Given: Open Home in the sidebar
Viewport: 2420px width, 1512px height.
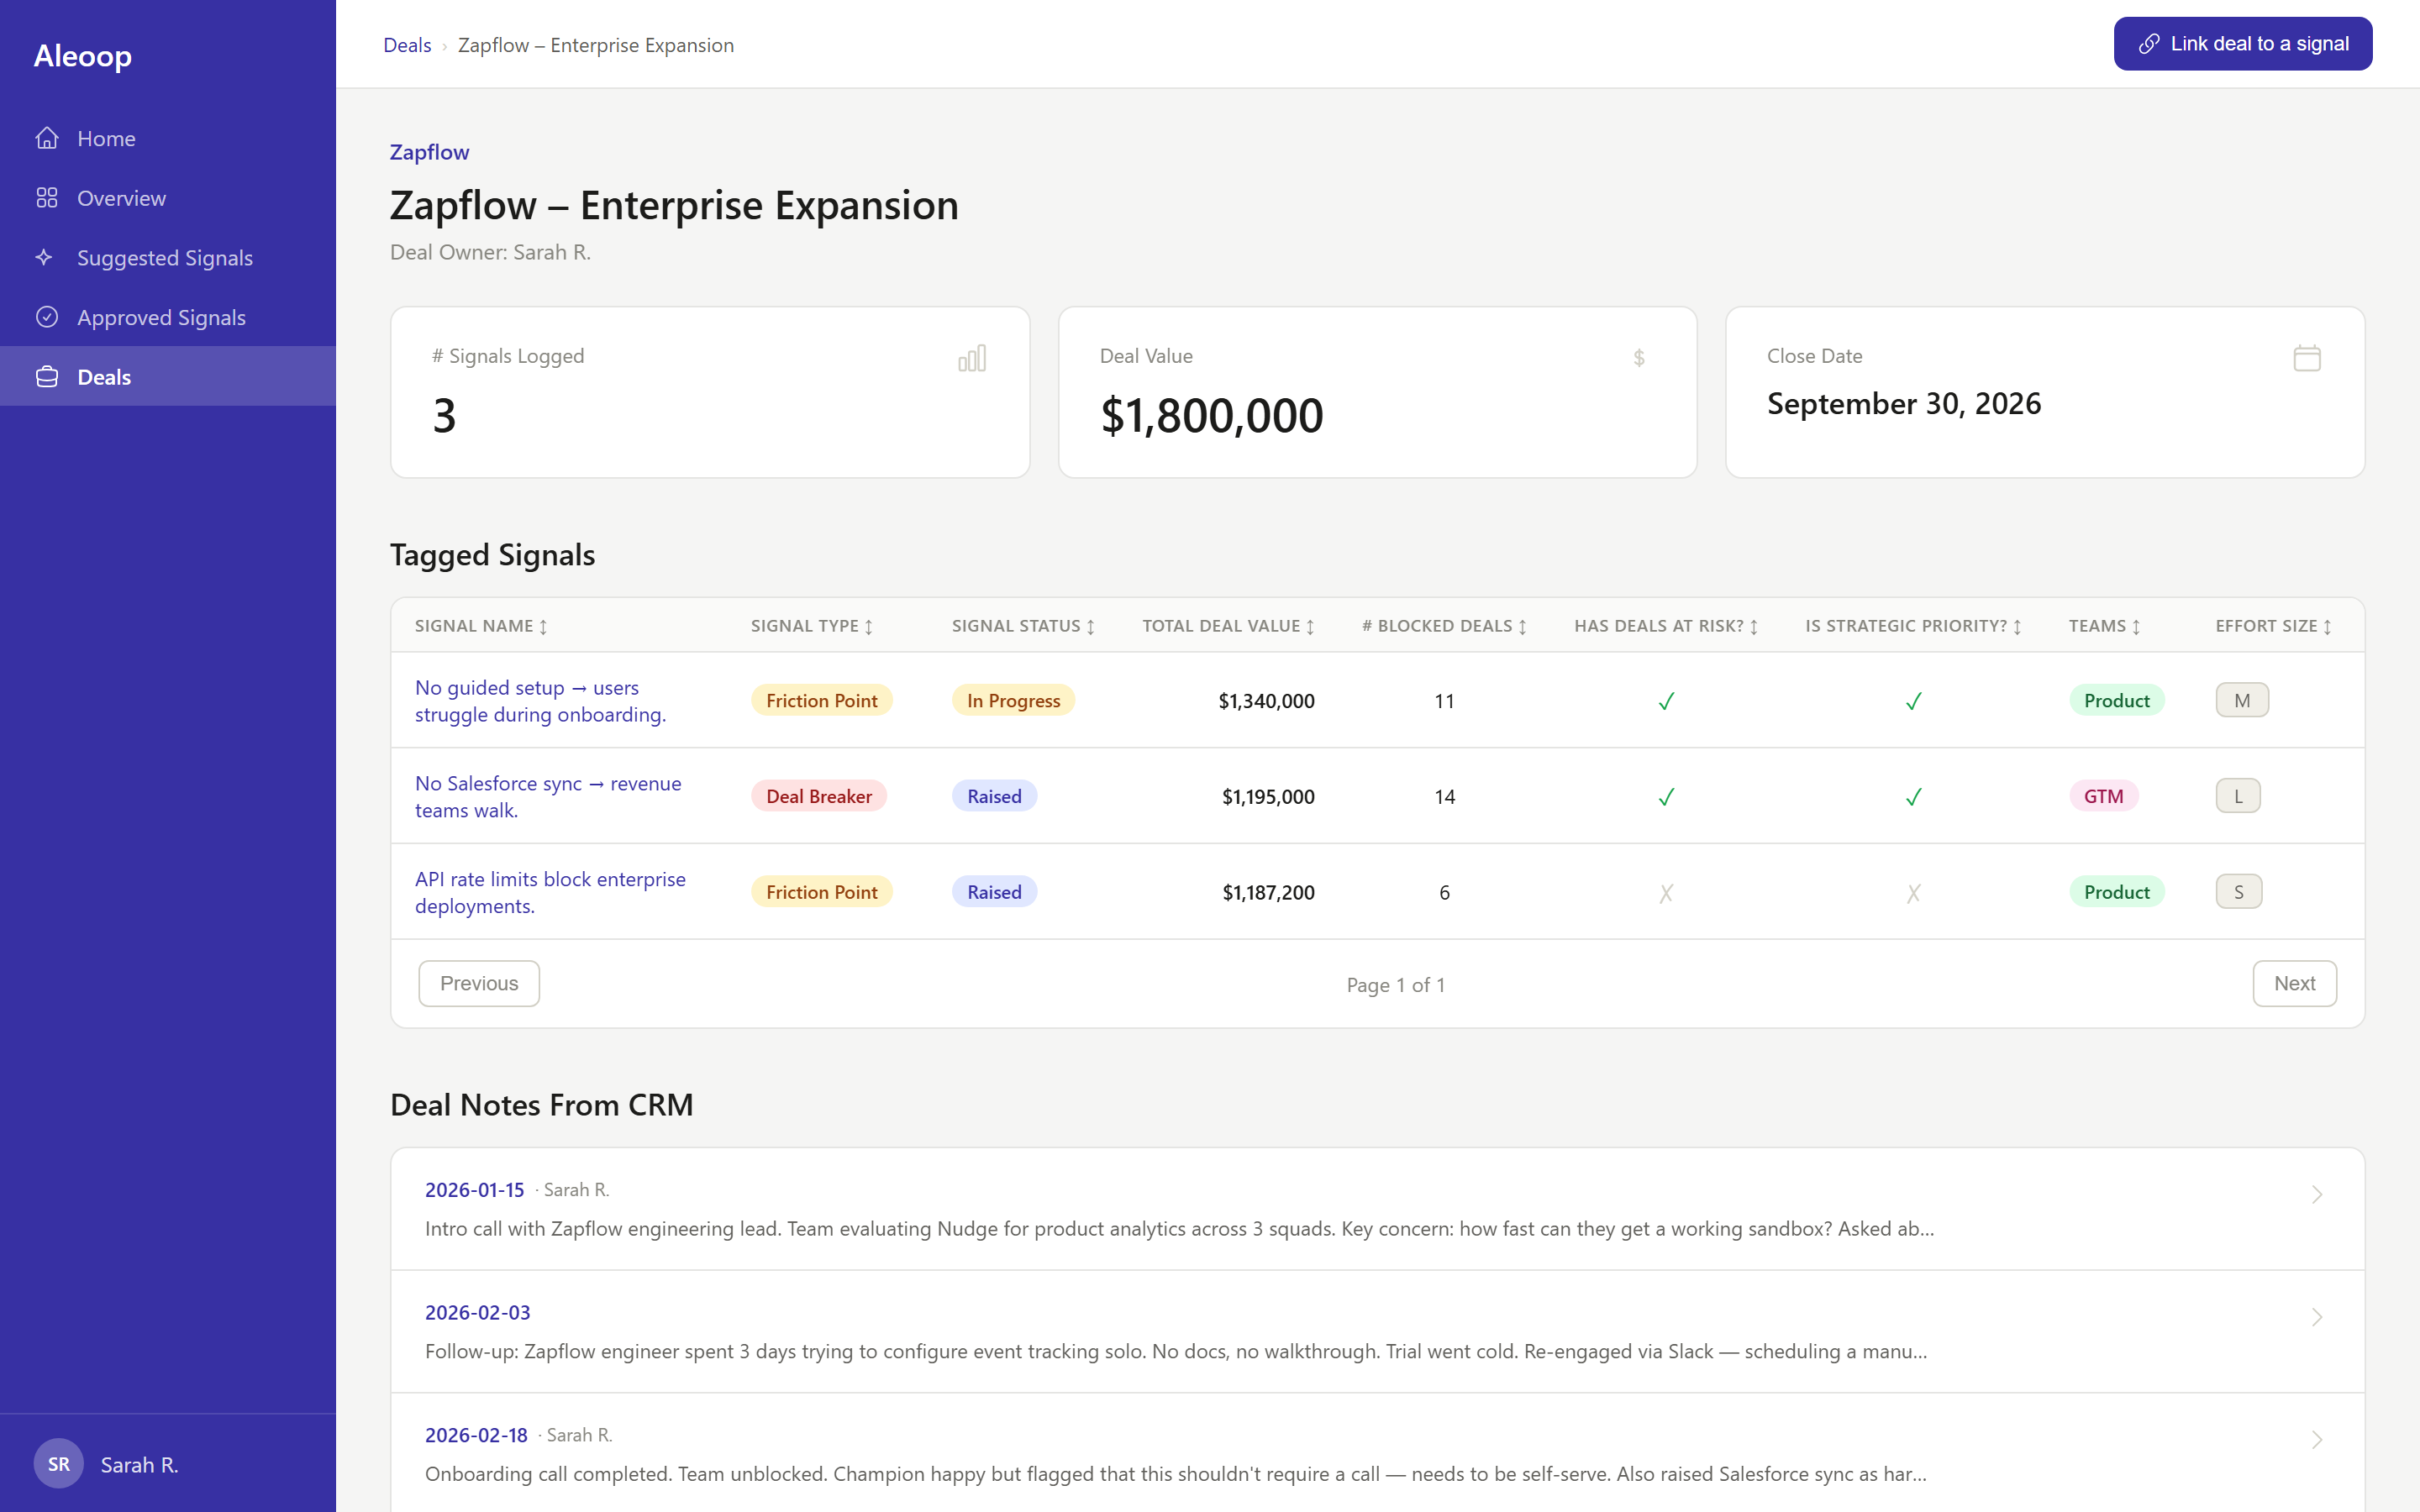Looking at the screenshot, I should coord(168,138).
